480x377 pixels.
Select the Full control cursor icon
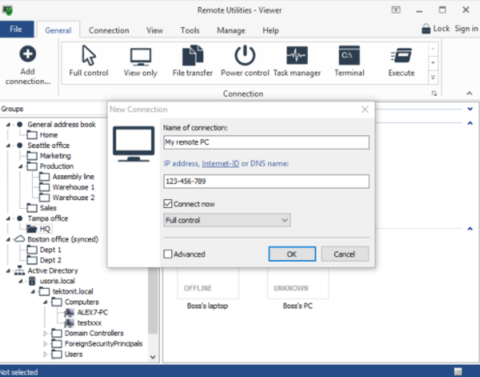[x=89, y=55]
